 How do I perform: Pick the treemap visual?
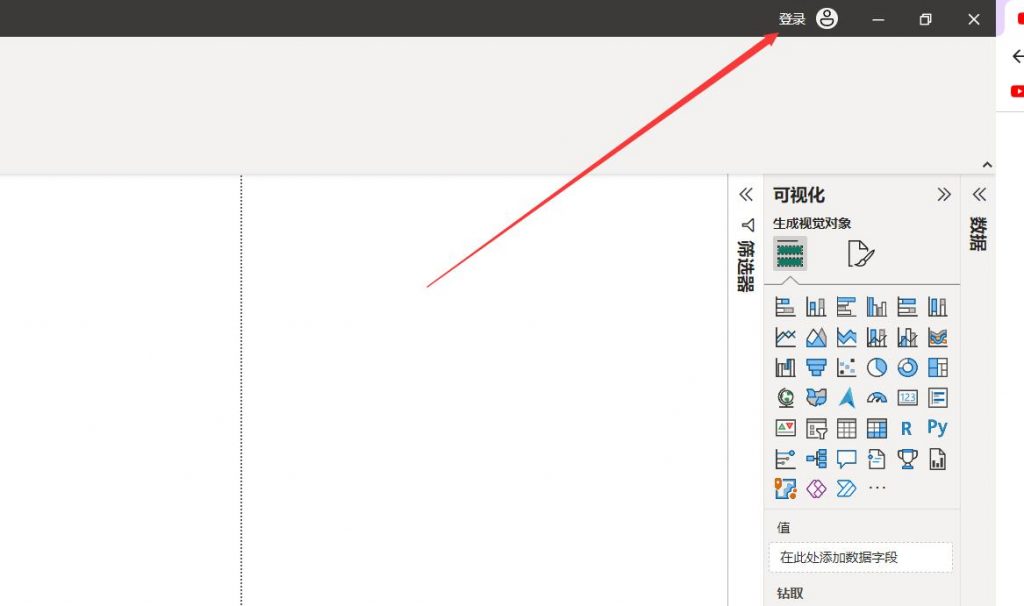pyautogui.click(x=938, y=368)
